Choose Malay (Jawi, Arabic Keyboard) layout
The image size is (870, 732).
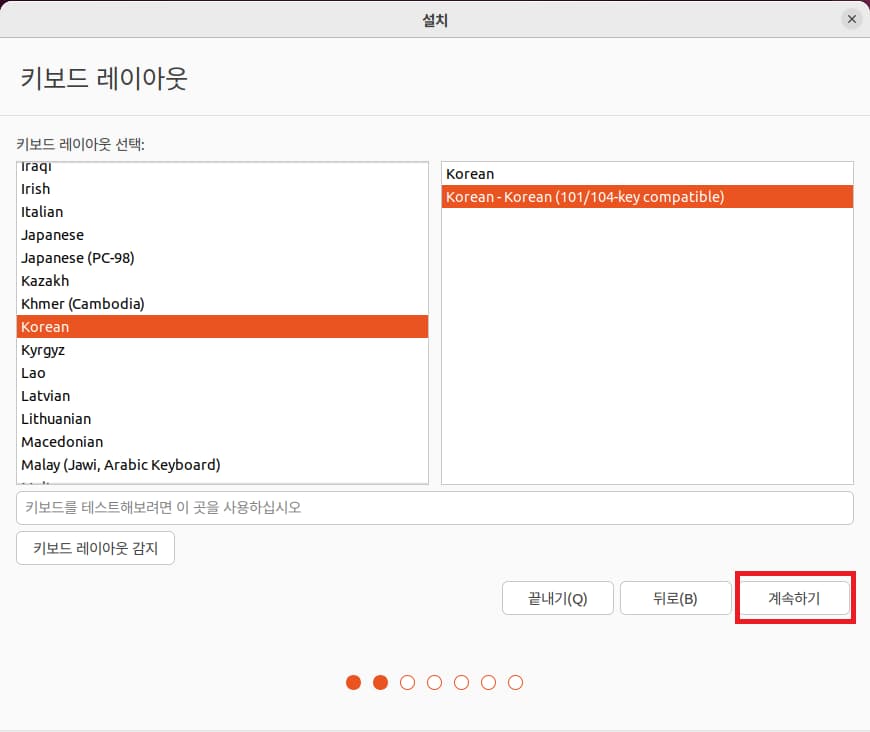(222, 465)
